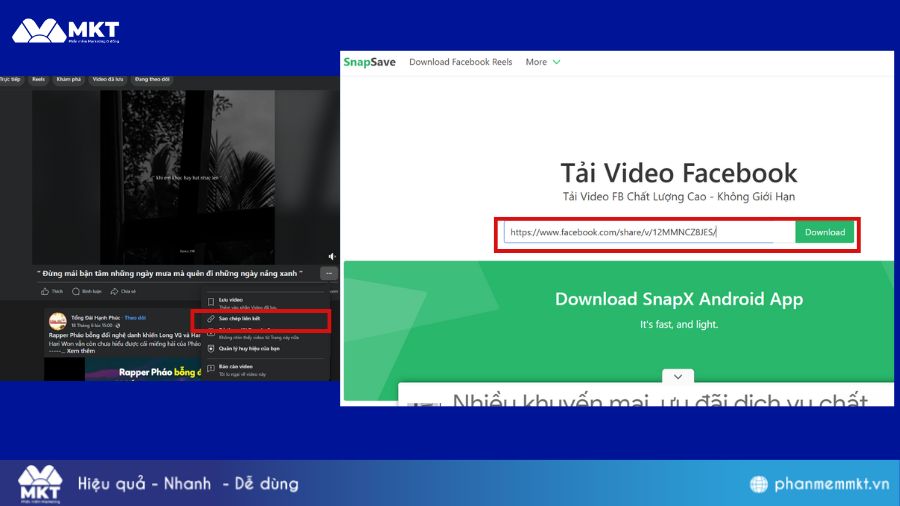Open Tổng Đài Hạnh Phúc page avatar
Screen dimensions: 900x506
57,321
